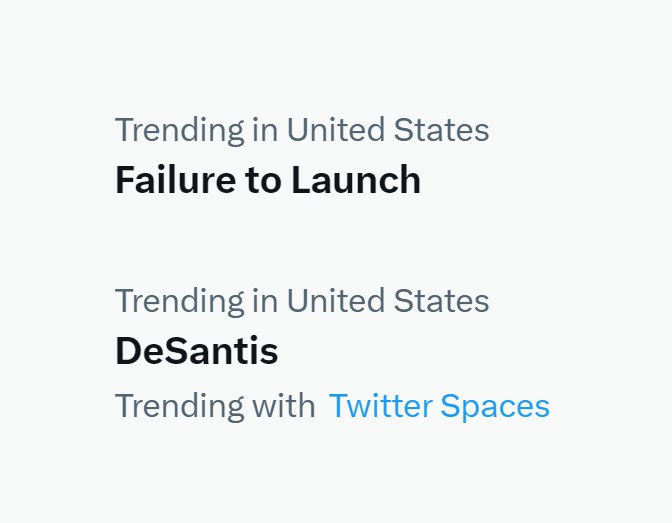Click 'United States' in the second trend label
This screenshot has height=523, width=672.
pos(388,301)
